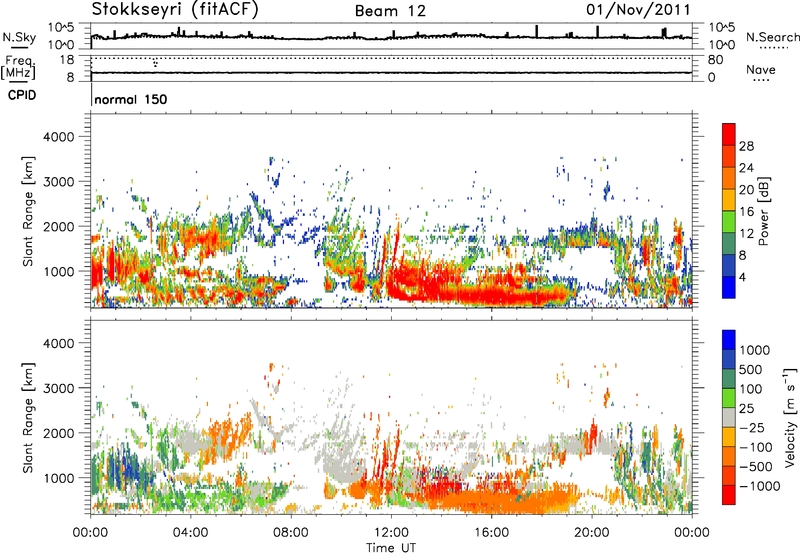800x554 pixels.
Task: Click the 16:00 time tick label
Action: (491, 533)
